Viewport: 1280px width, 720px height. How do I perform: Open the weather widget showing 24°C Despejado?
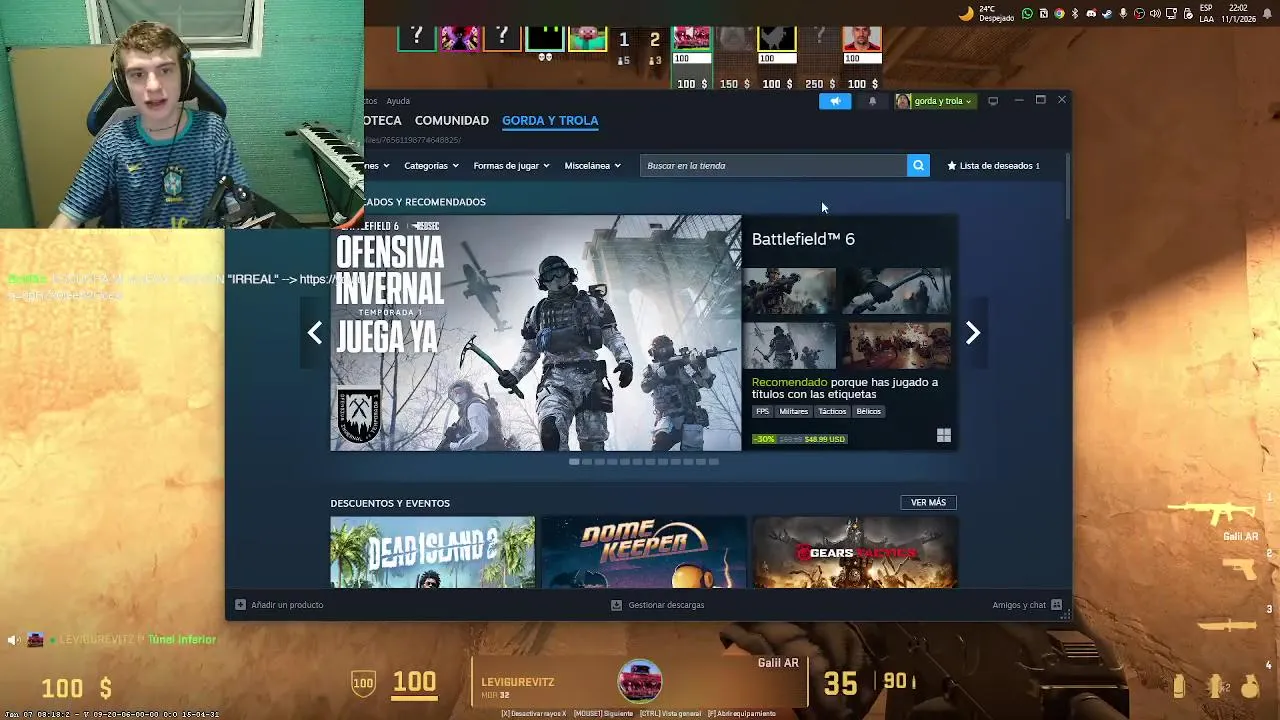coord(986,13)
